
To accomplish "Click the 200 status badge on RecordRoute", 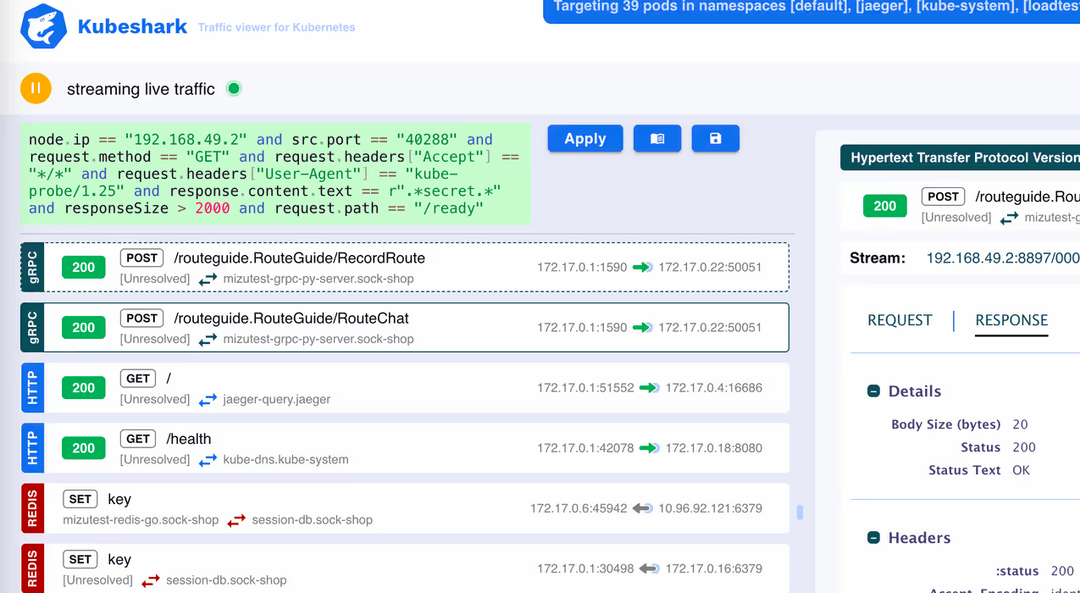I will [83, 267].
